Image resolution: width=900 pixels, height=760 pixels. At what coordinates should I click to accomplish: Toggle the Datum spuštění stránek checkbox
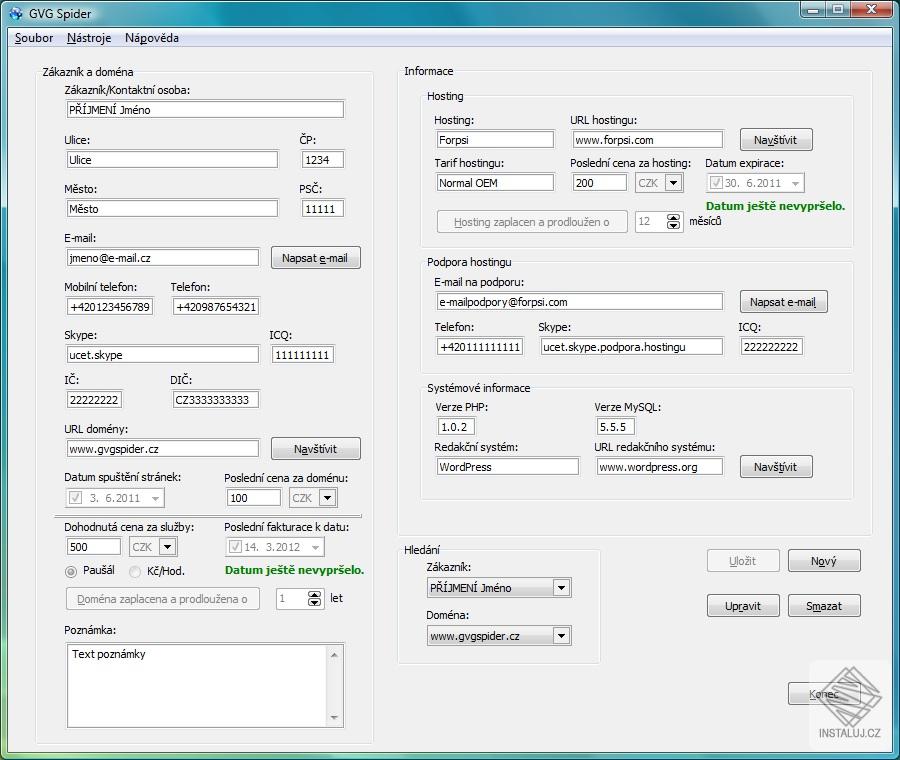[x=75, y=498]
